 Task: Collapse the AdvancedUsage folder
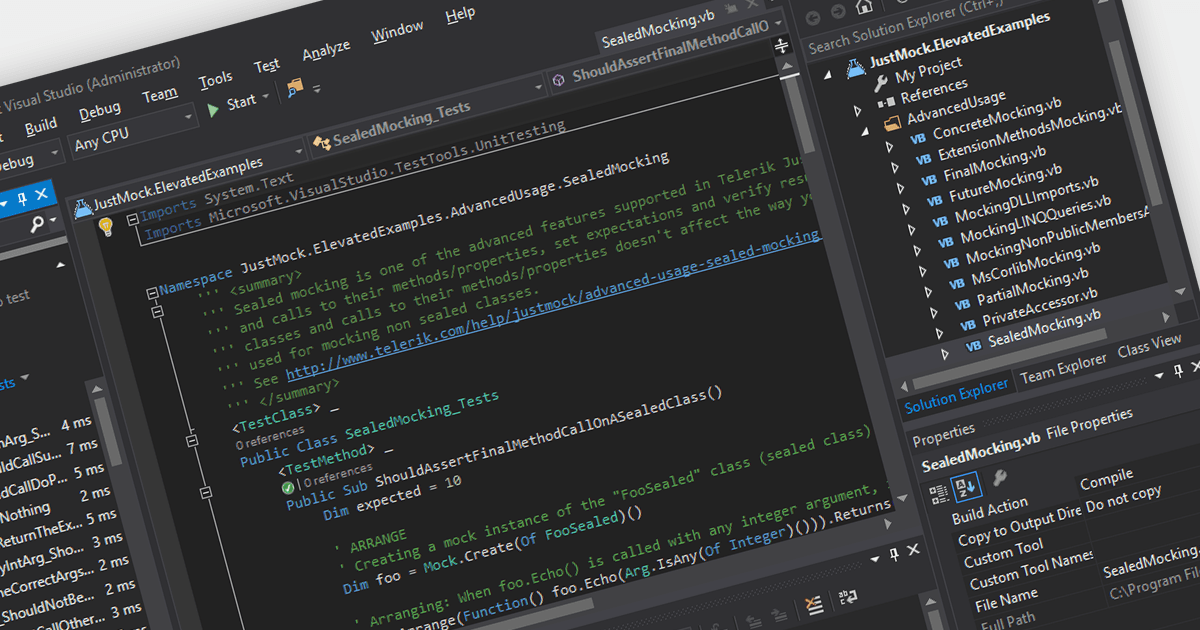(864, 132)
